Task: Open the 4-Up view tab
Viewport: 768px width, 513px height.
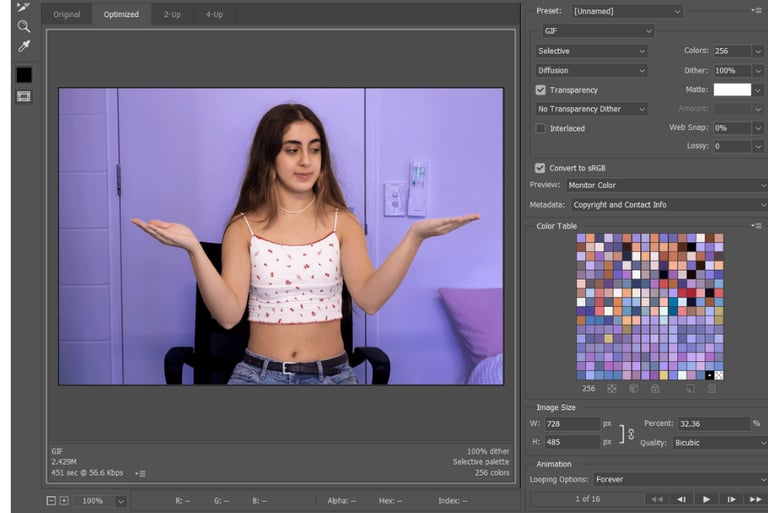Action: [x=214, y=15]
